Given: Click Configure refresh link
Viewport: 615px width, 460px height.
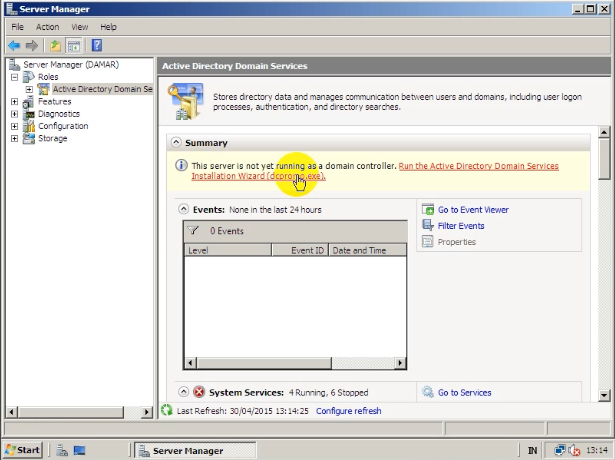Looking at the screenshot, I should (349, 411).
